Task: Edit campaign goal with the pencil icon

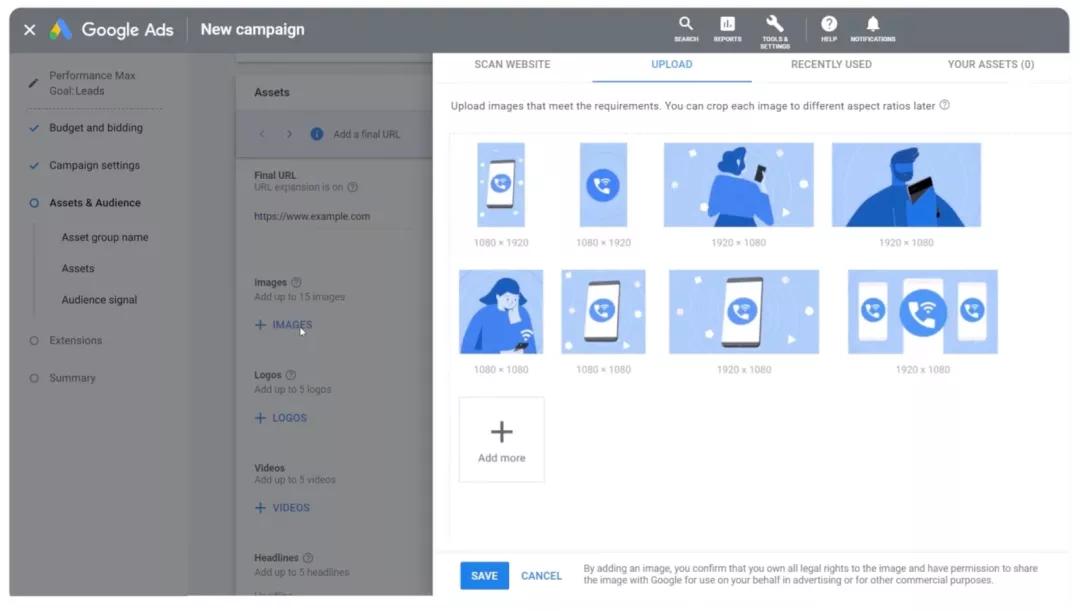Action: pyautogui.click(x=33, y=83)
